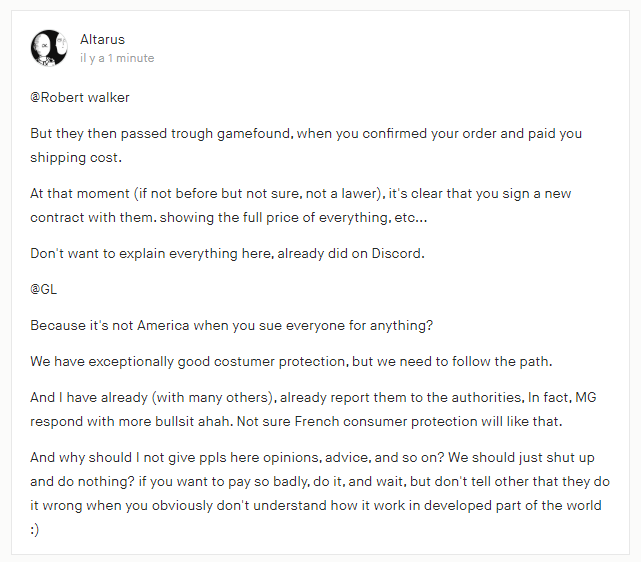
Task: Click the line mentioning Discord
Action: (227, 253)
